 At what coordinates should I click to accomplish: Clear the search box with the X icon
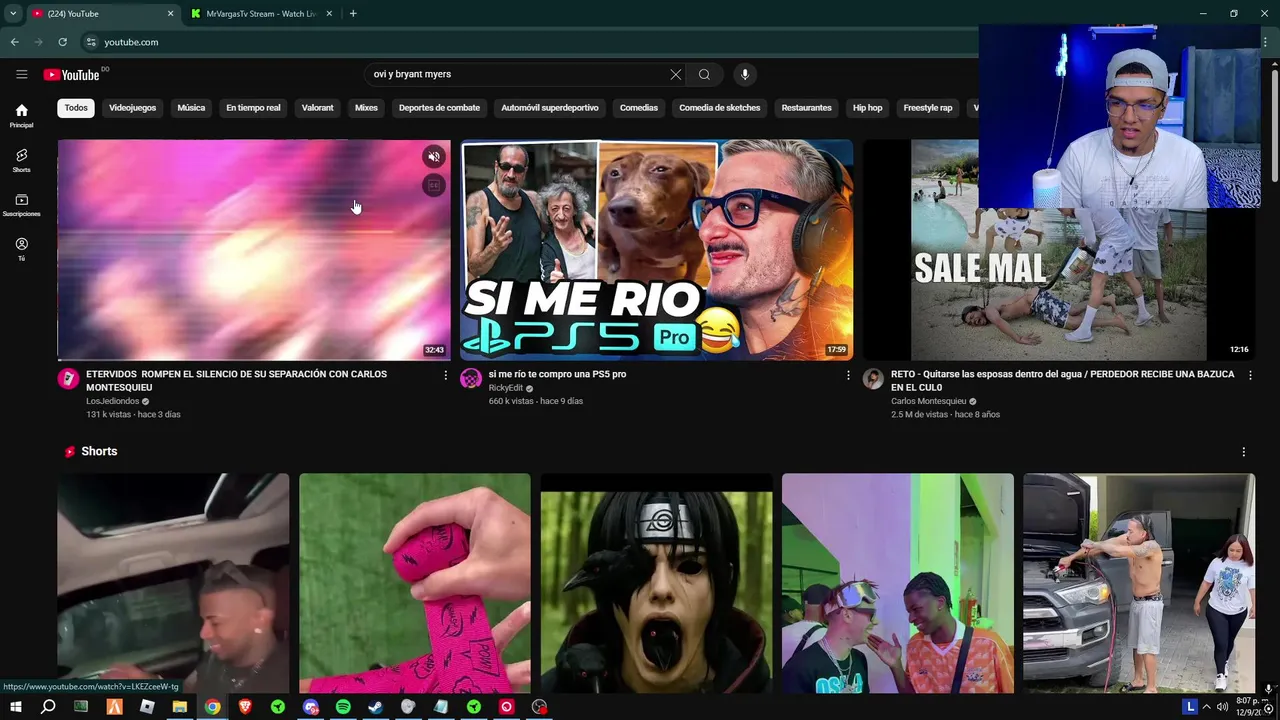pyautogui.click(x=676, y=74)
